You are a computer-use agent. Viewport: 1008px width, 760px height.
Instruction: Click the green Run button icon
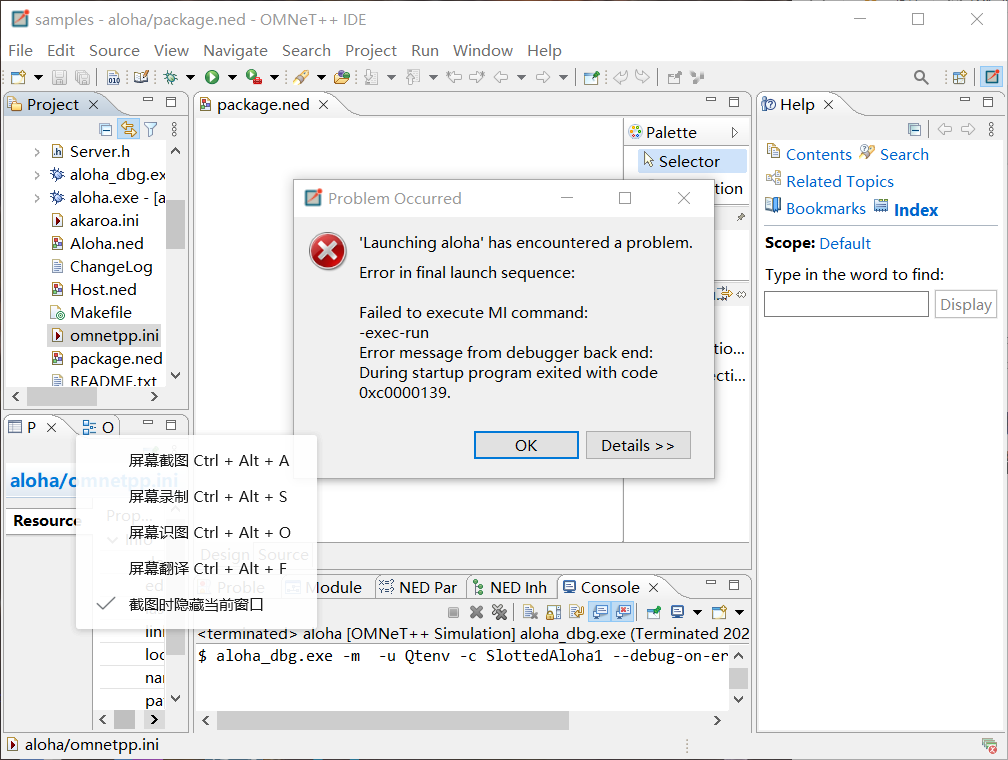pos(212,77)
